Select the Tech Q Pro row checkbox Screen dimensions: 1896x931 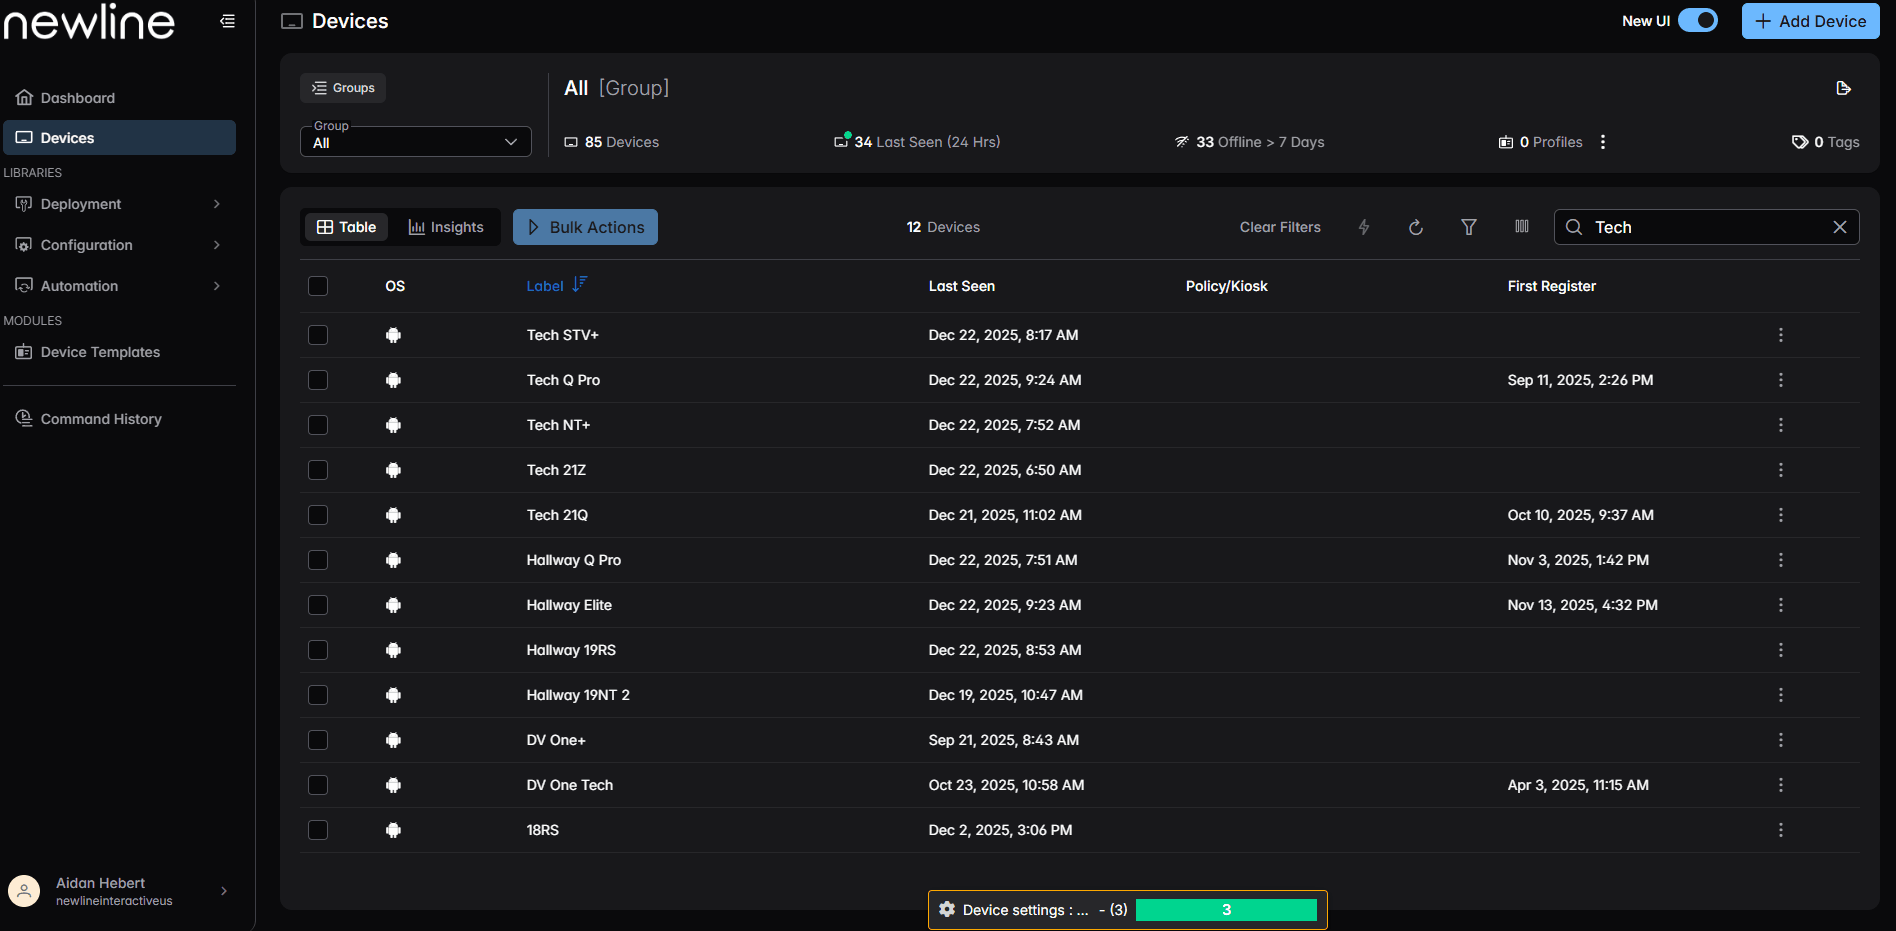pos(318,380)
